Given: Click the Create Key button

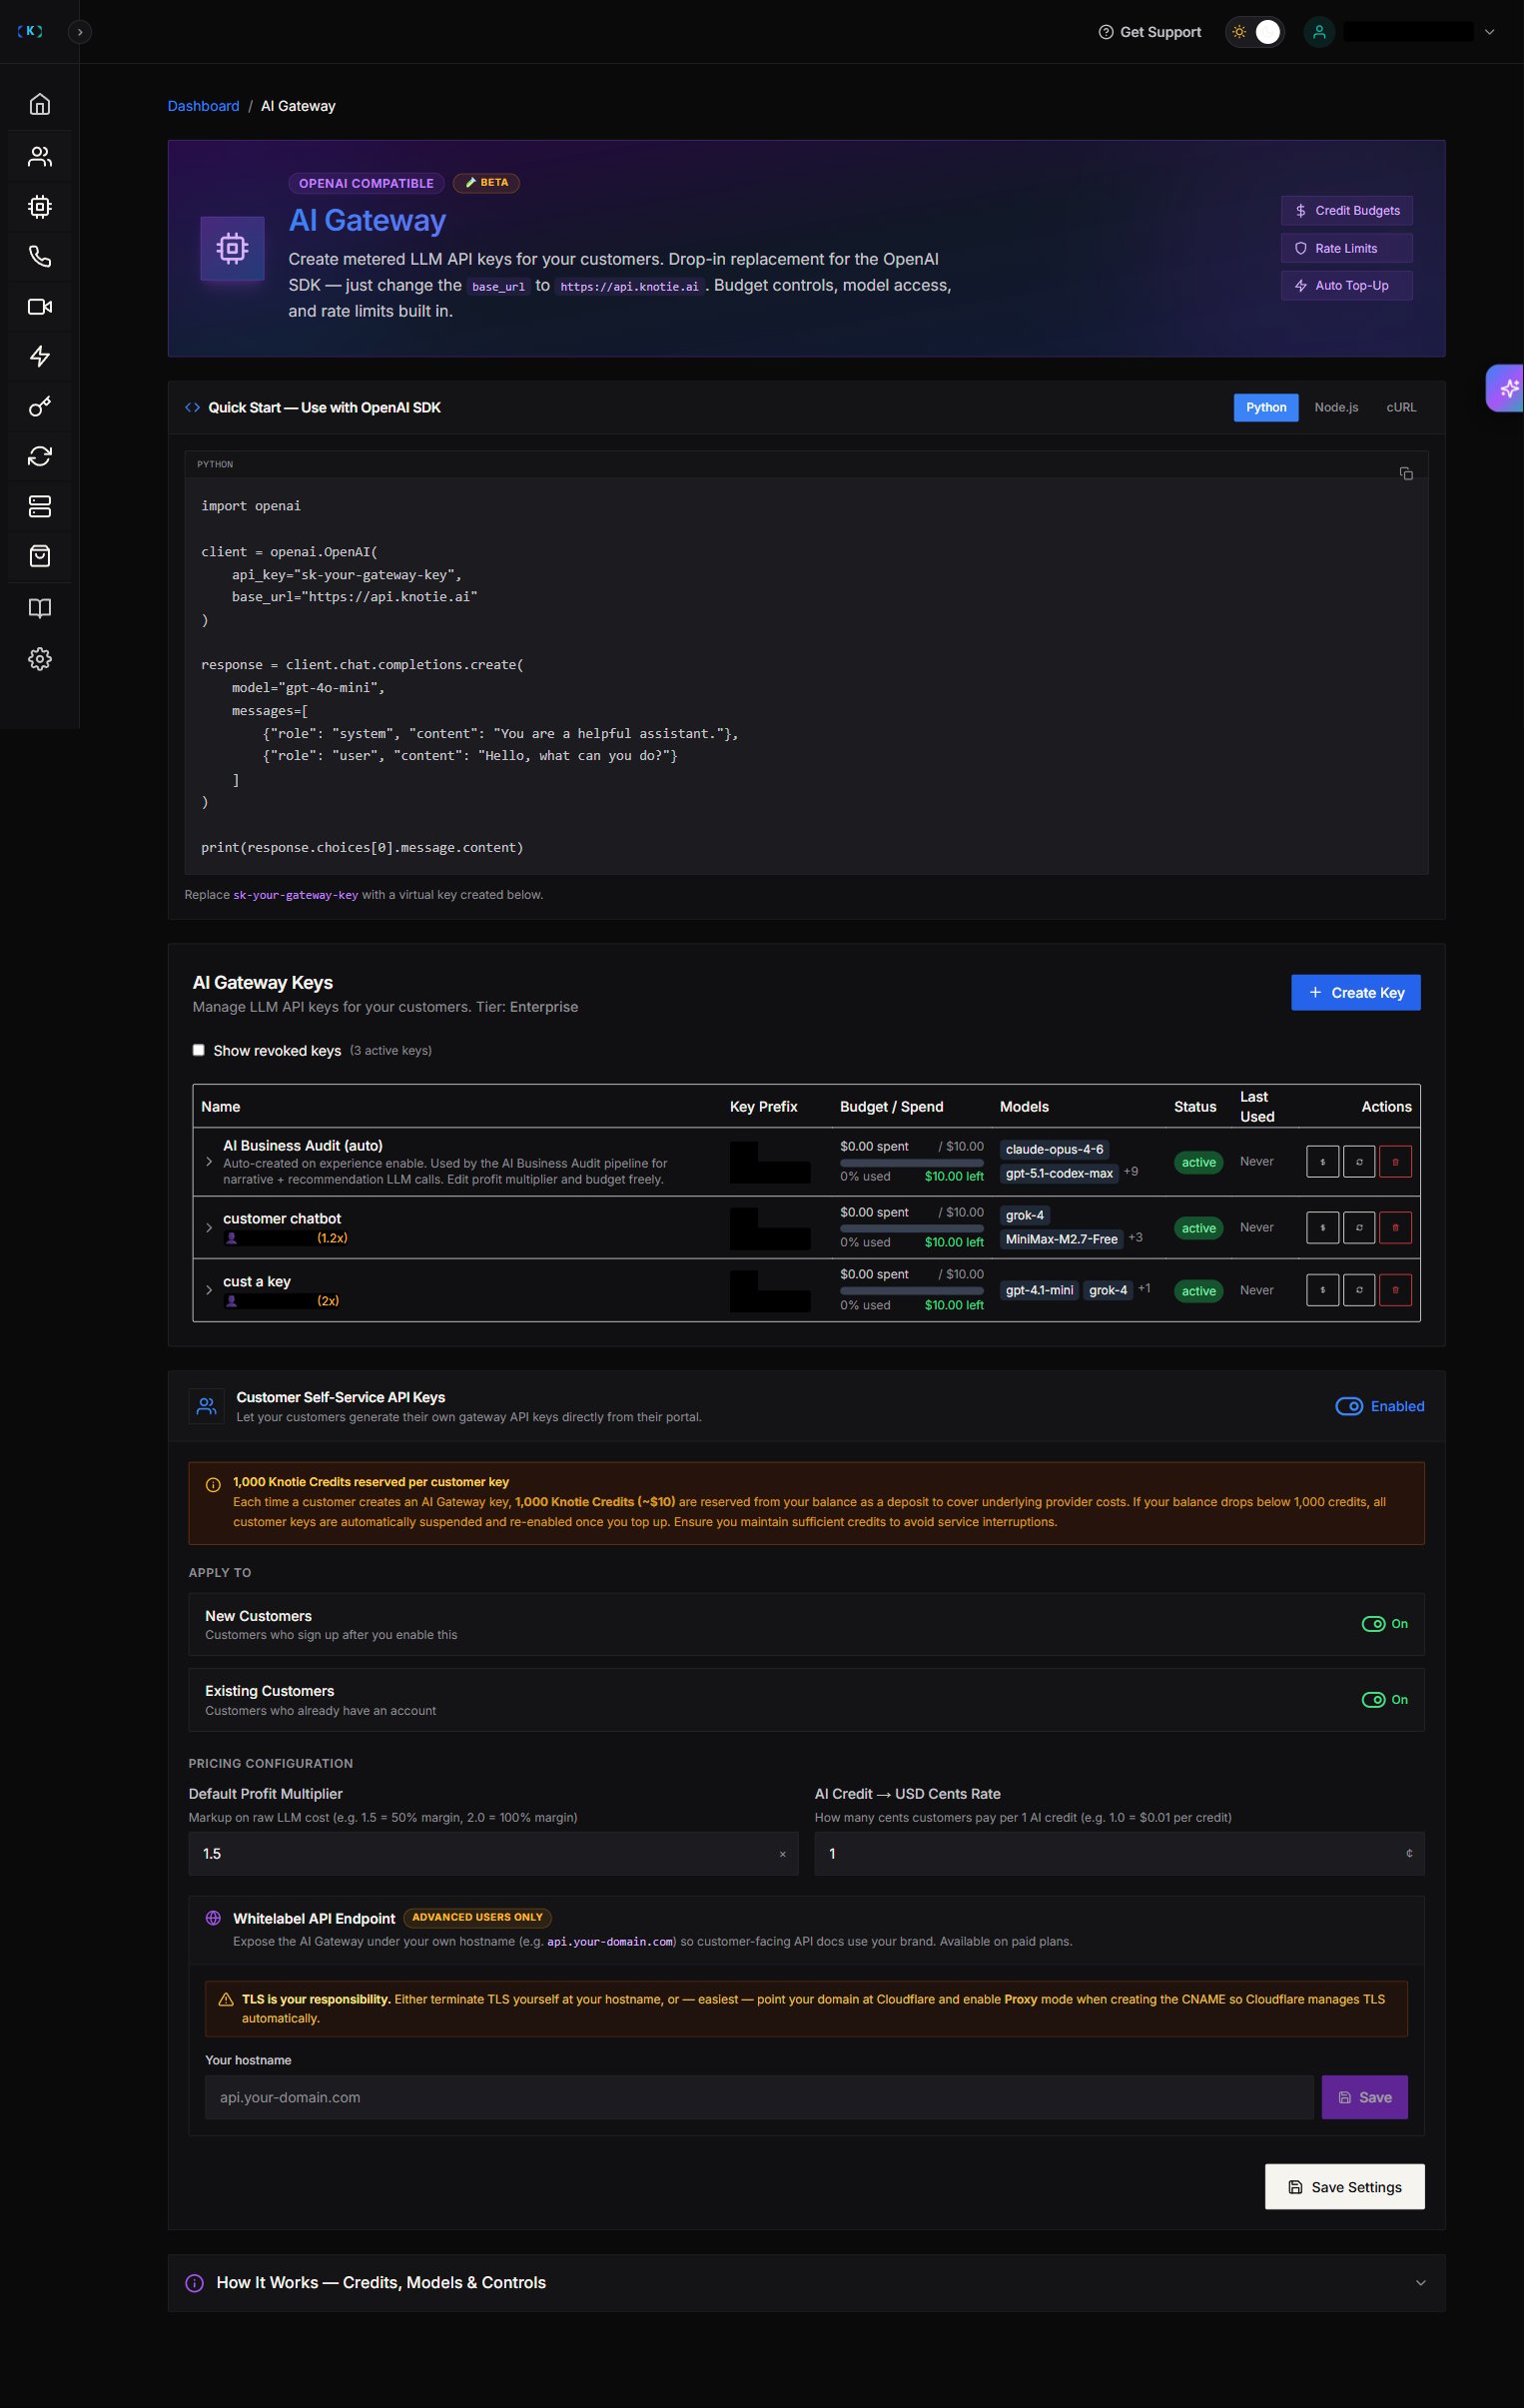Looking at the screenshot, I should [1355, 992].
